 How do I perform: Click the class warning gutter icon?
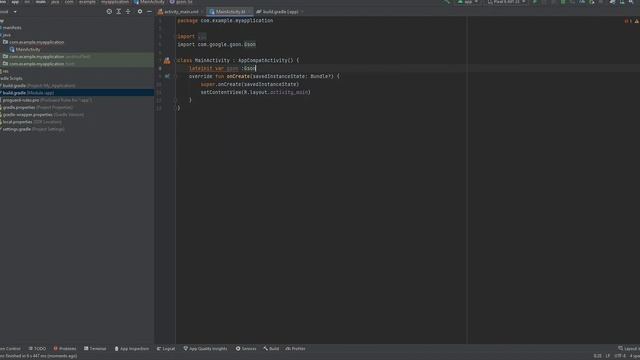[x=167, y=60]
